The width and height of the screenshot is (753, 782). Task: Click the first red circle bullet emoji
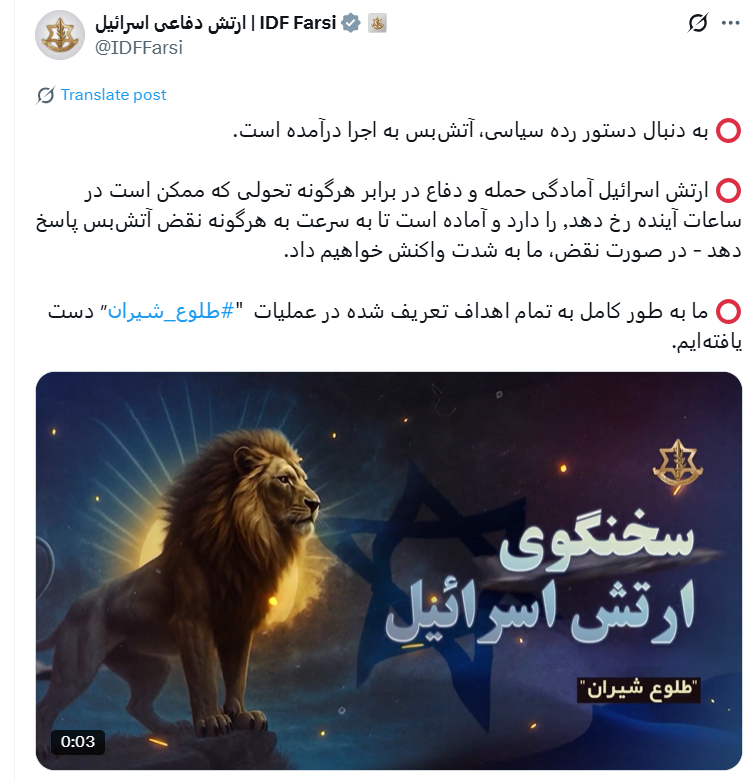click(x=728, y=131)
